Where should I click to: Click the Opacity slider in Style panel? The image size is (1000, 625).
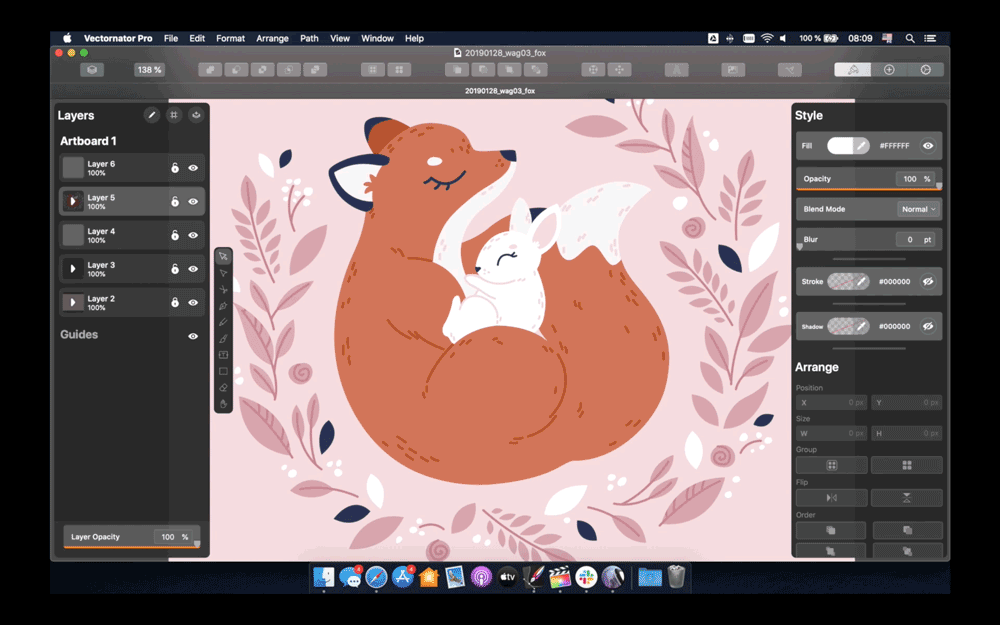[869, 188]
